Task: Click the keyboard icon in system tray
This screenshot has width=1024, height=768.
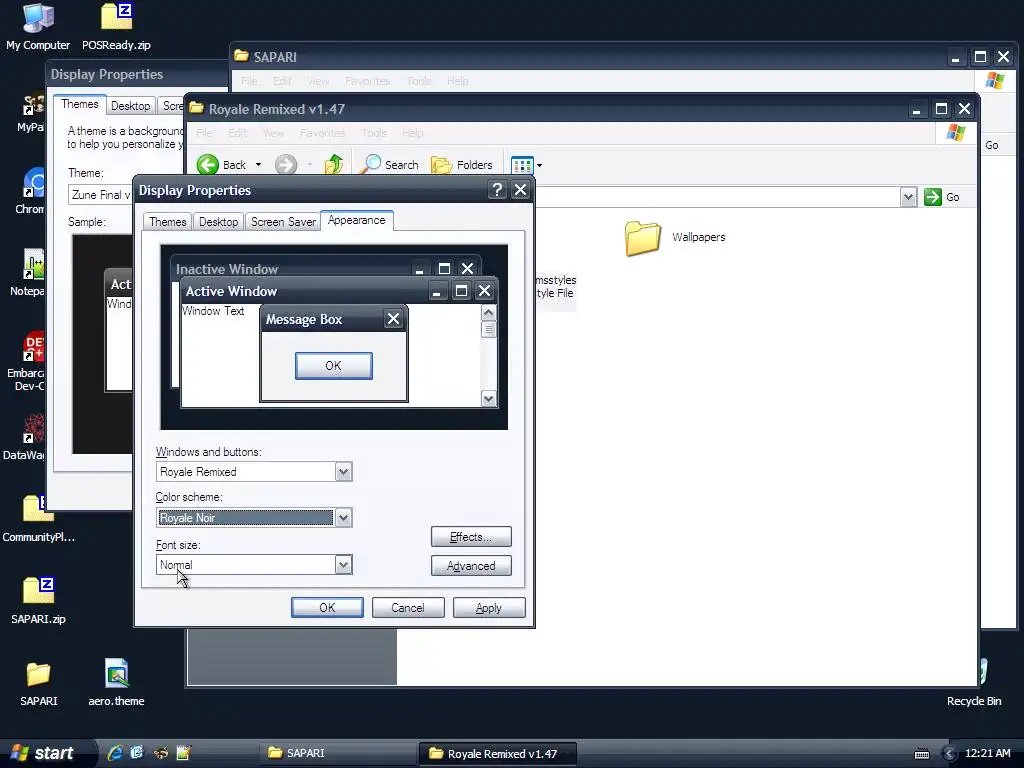Action: tap(921, 754)
